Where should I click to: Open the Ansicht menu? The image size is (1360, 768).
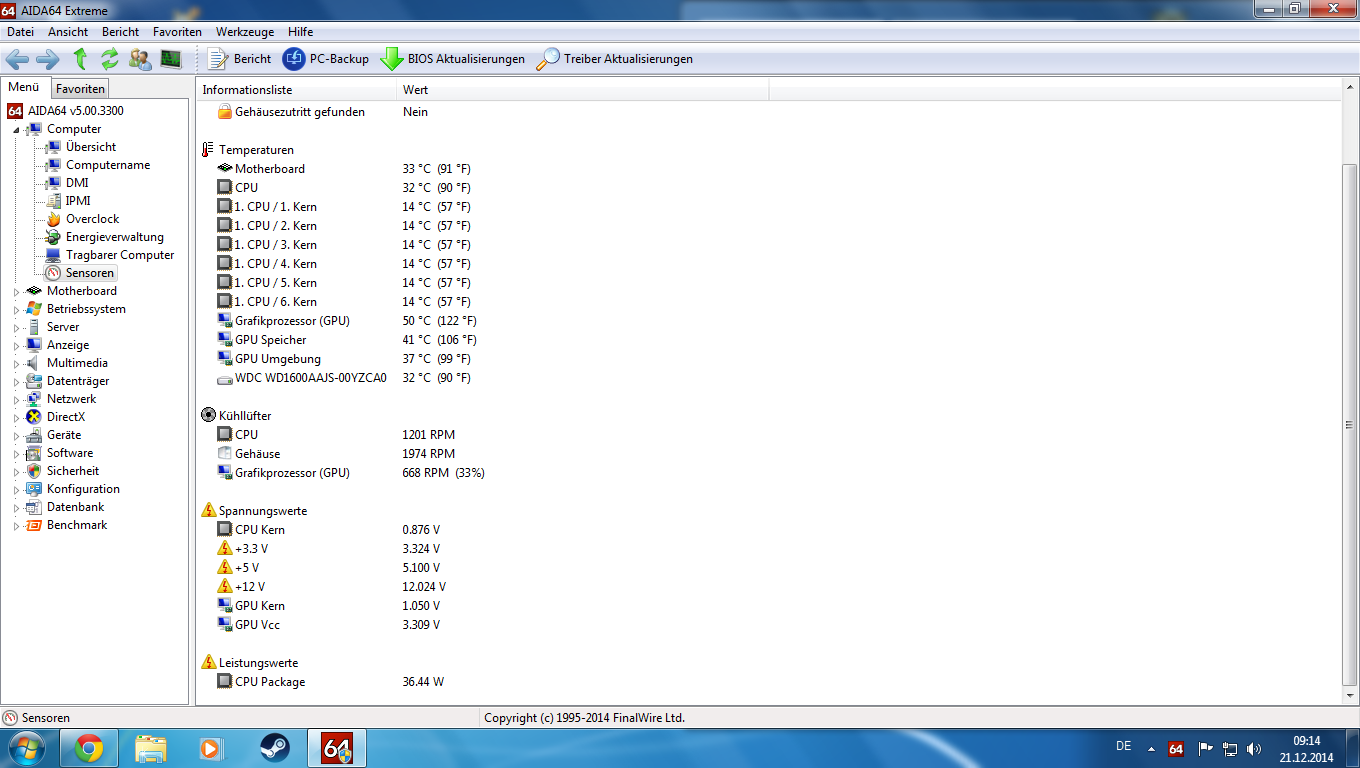68,32
